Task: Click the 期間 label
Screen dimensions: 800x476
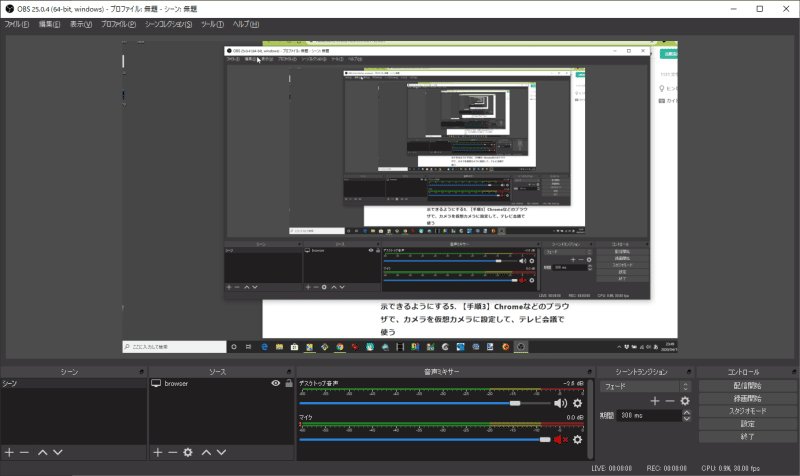Action: pyautogui.click(x=606, y=415)
